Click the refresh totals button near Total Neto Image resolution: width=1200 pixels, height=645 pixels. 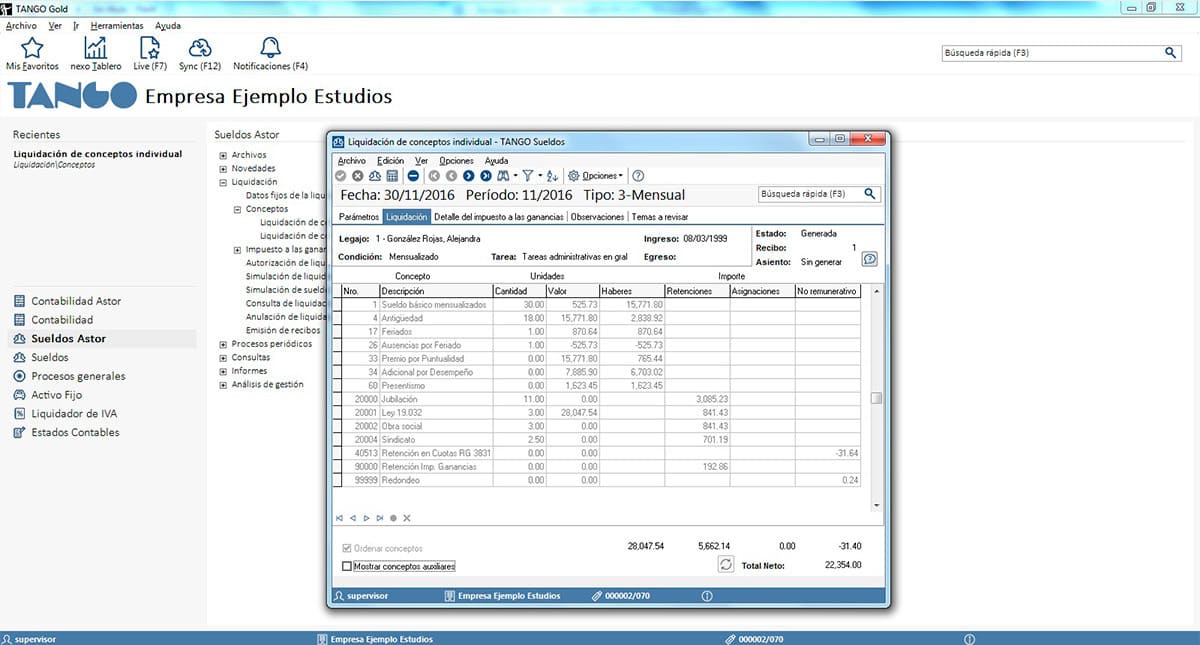pos(726,565)
